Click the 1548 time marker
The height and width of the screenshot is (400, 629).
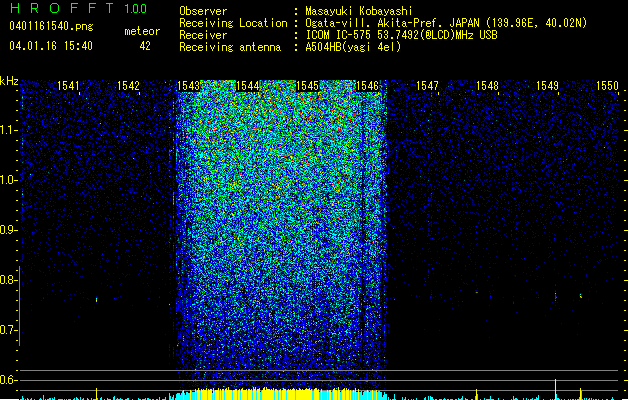pos(487,85)
